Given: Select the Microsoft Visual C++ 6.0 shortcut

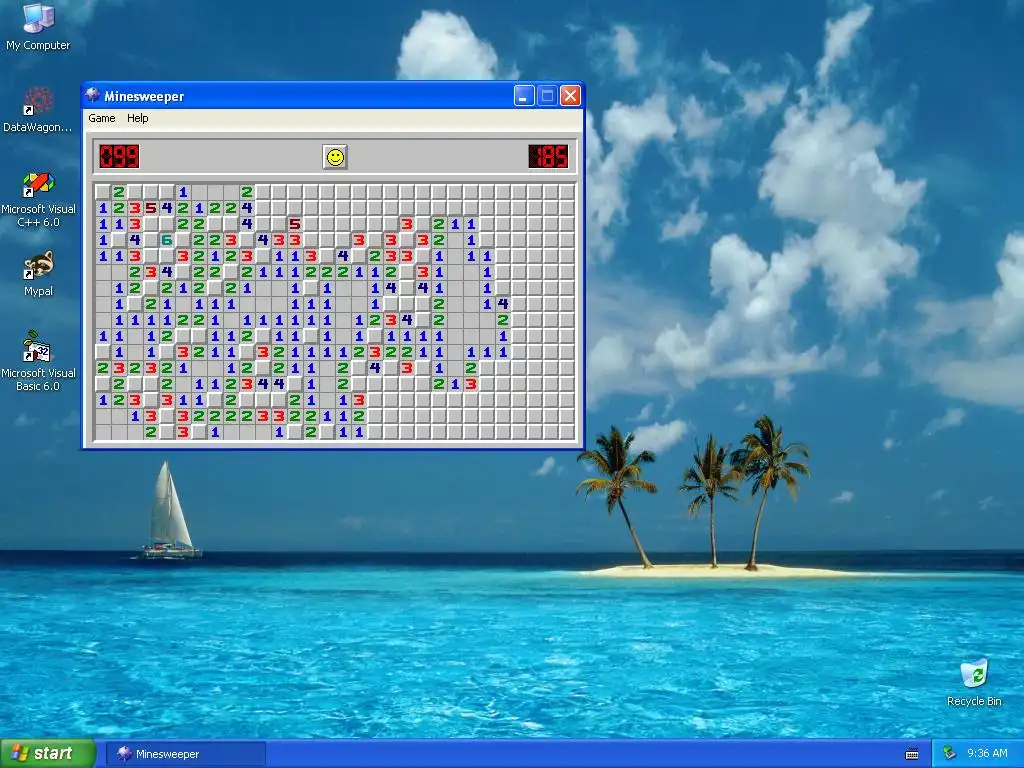Looking at the screenshot, I should point(38,199).
